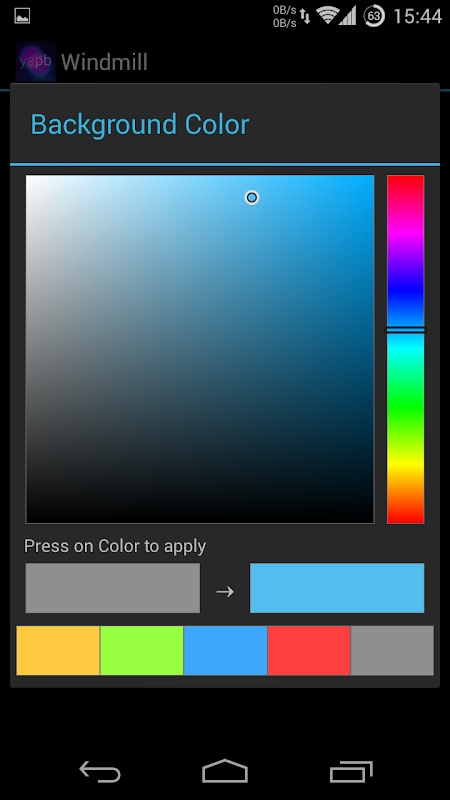
Task: Select the lime green preset swatch
Action: point(142,651)
